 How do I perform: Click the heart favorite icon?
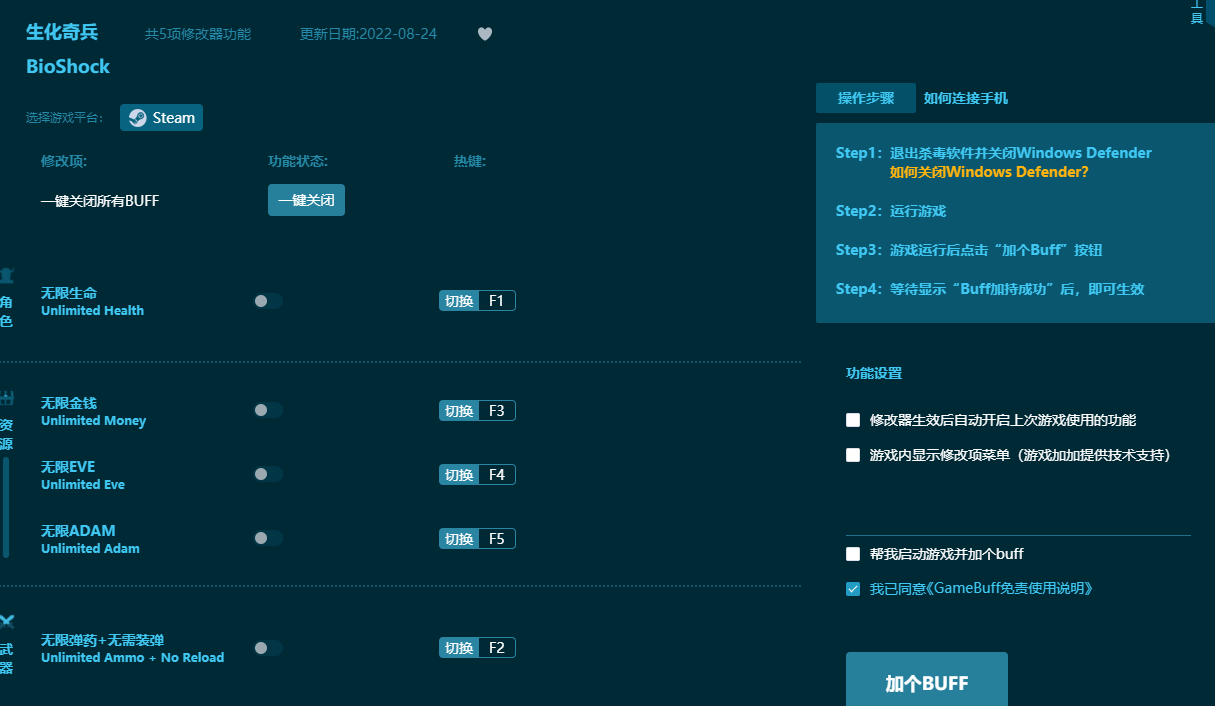pos(485,34)
